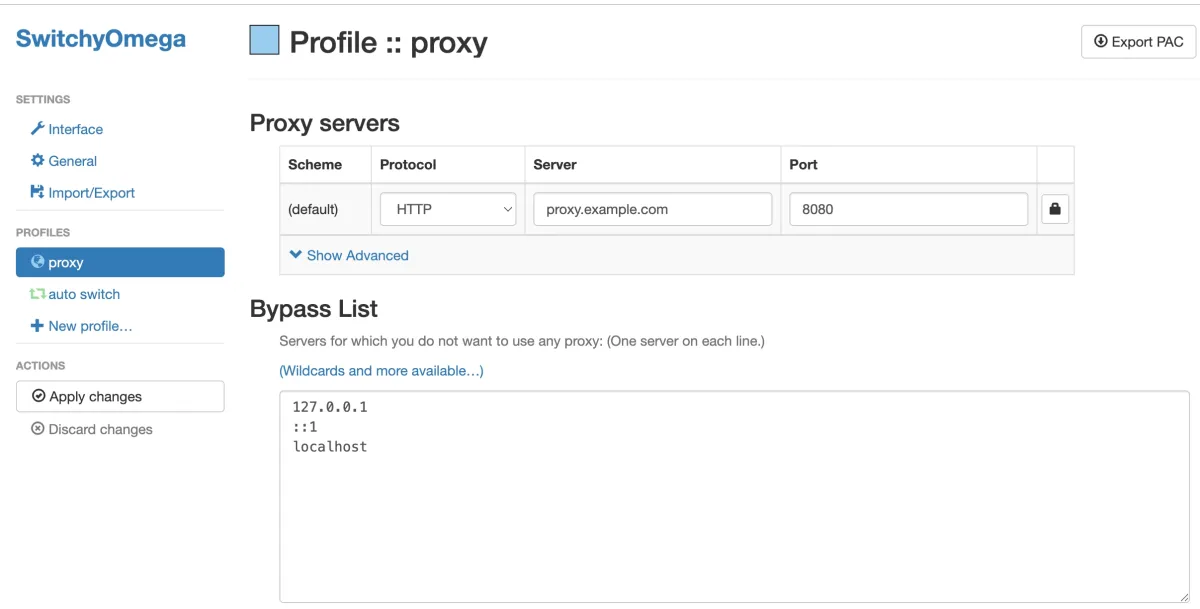Click the Proxy servers heading
The width and height of the screenshot is (1200, 609).
coord(325,123)
